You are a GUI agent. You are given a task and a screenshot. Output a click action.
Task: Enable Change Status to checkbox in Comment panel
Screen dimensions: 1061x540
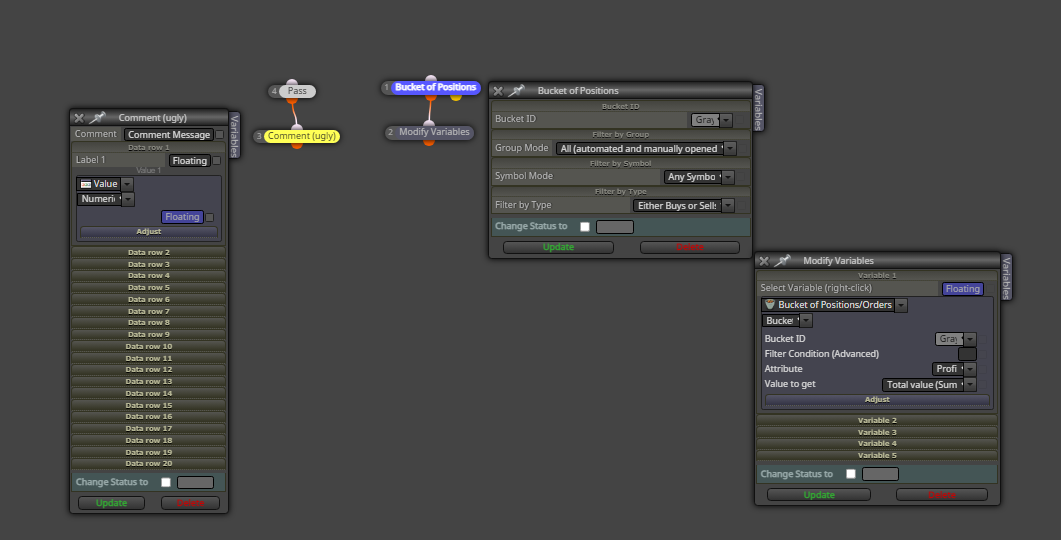pos(166,482)
